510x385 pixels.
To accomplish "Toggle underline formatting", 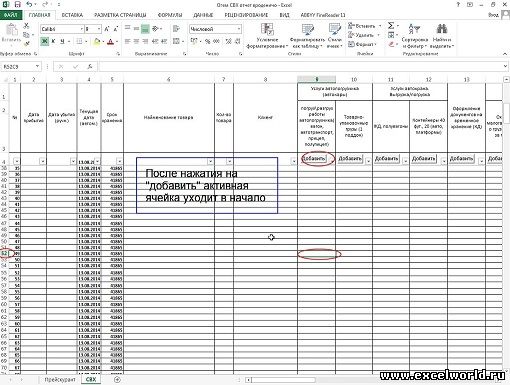I will [x=62, y=41].
